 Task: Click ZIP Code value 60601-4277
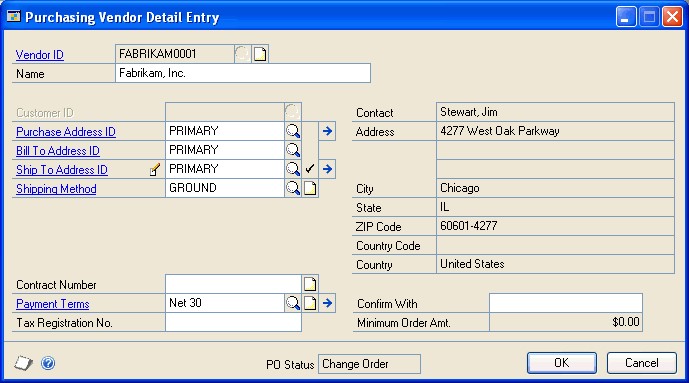click(x=555, y=226)
